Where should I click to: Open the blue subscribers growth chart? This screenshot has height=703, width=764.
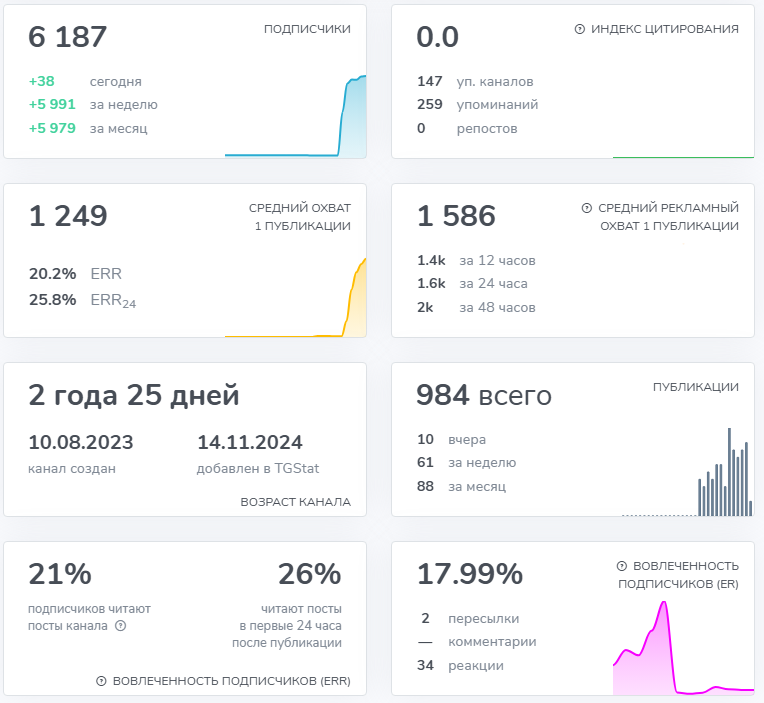pos(296,117)
